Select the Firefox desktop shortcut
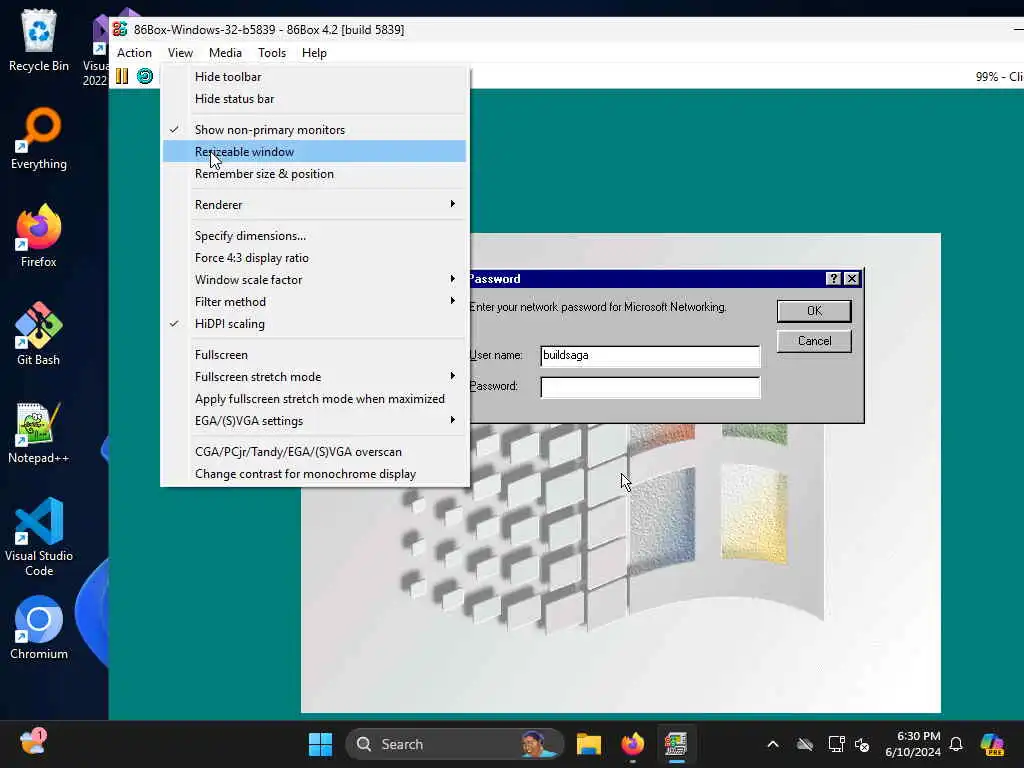 pyautogui.click(x=39, y=236)
